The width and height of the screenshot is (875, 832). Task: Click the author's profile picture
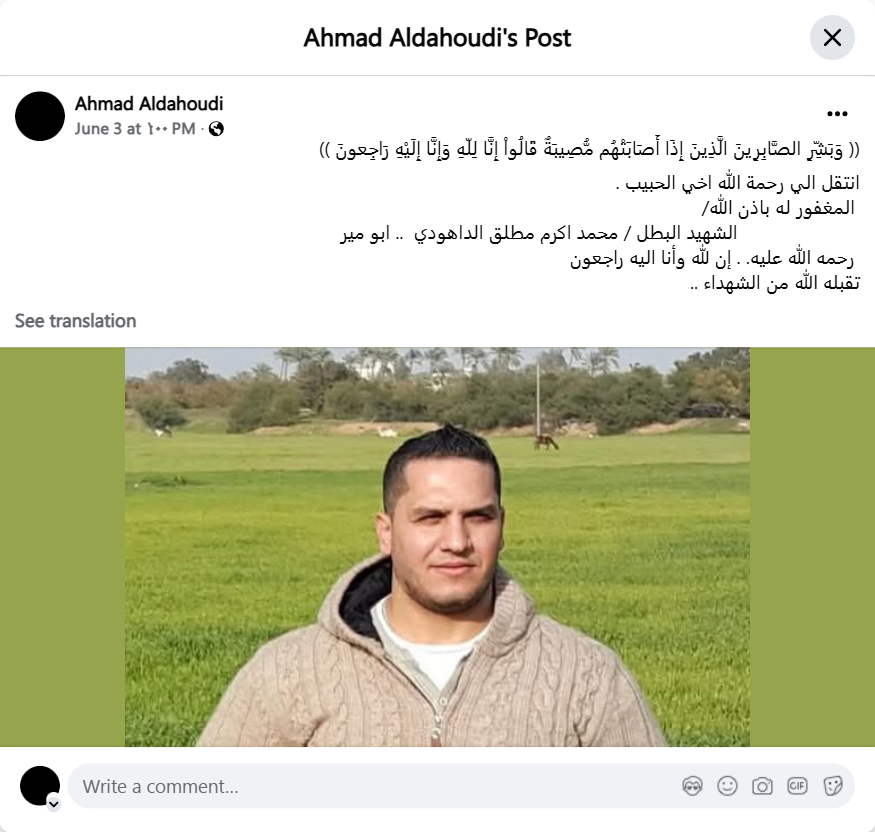40,116
